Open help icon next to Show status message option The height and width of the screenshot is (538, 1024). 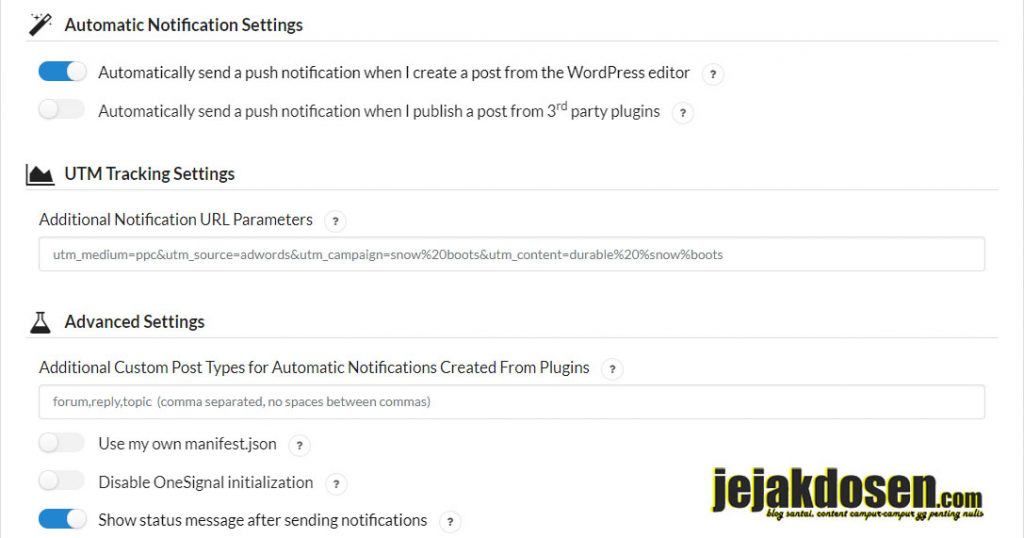(450, 522)
